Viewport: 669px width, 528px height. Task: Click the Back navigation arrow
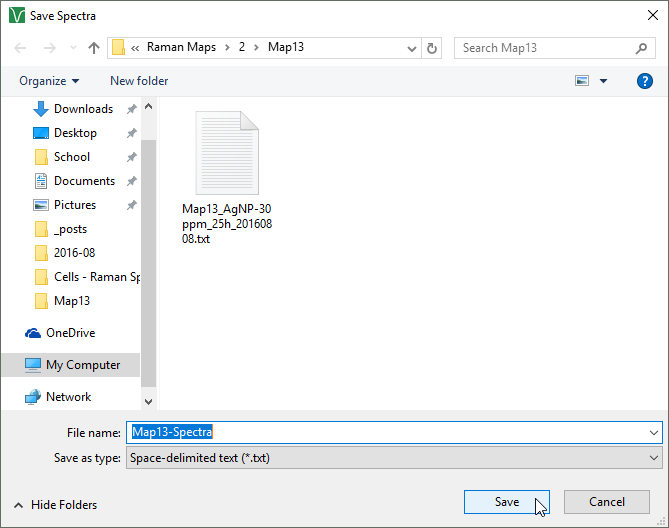pyautogui.click(x=21, y=48)
